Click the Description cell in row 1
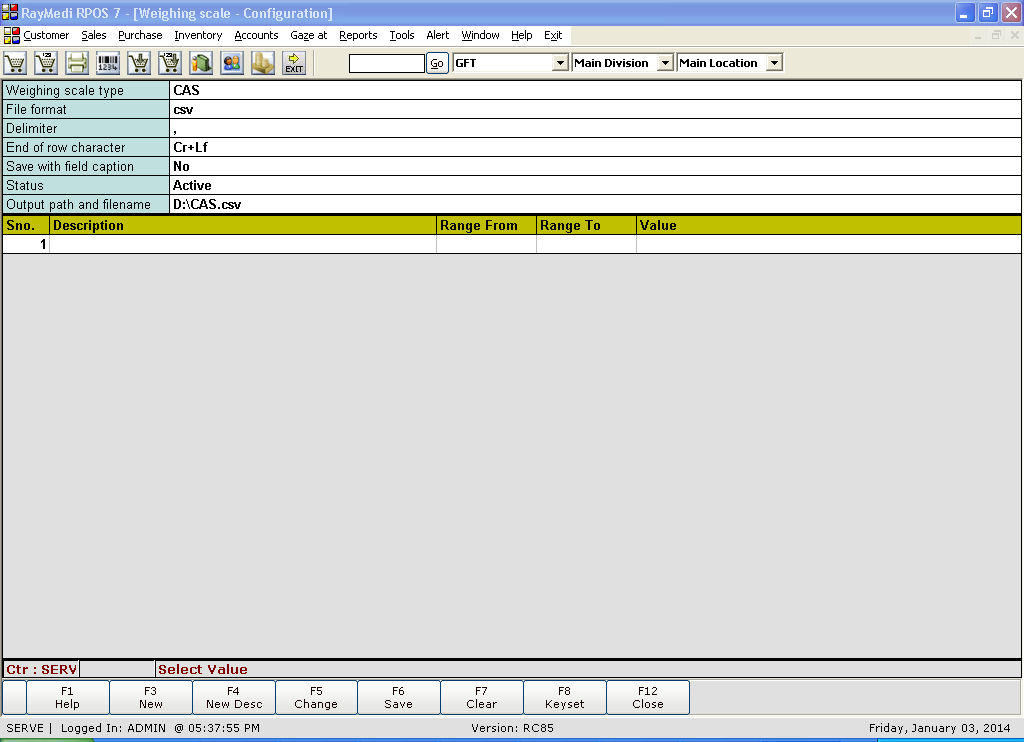1024x742 pixels. click(x=243, y=244)
